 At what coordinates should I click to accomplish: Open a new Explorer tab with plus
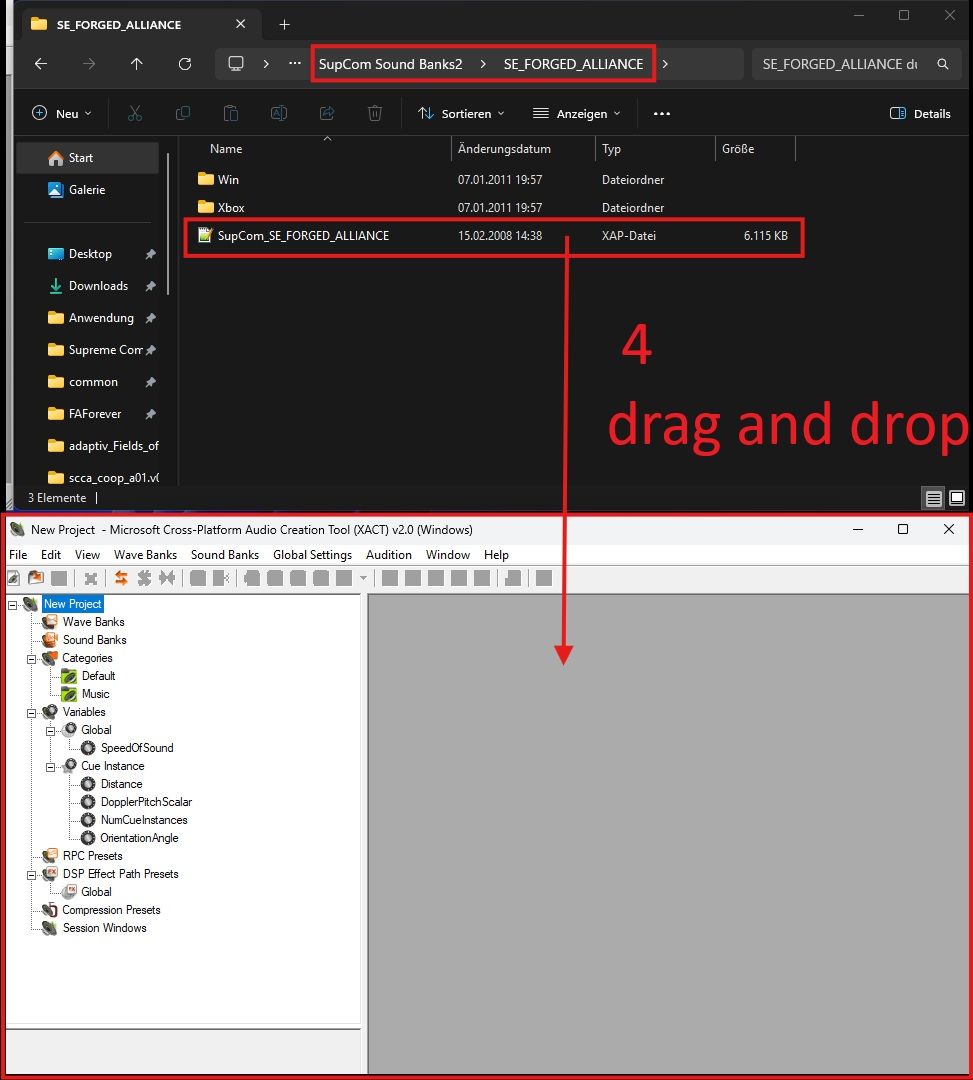pos(284,25)
